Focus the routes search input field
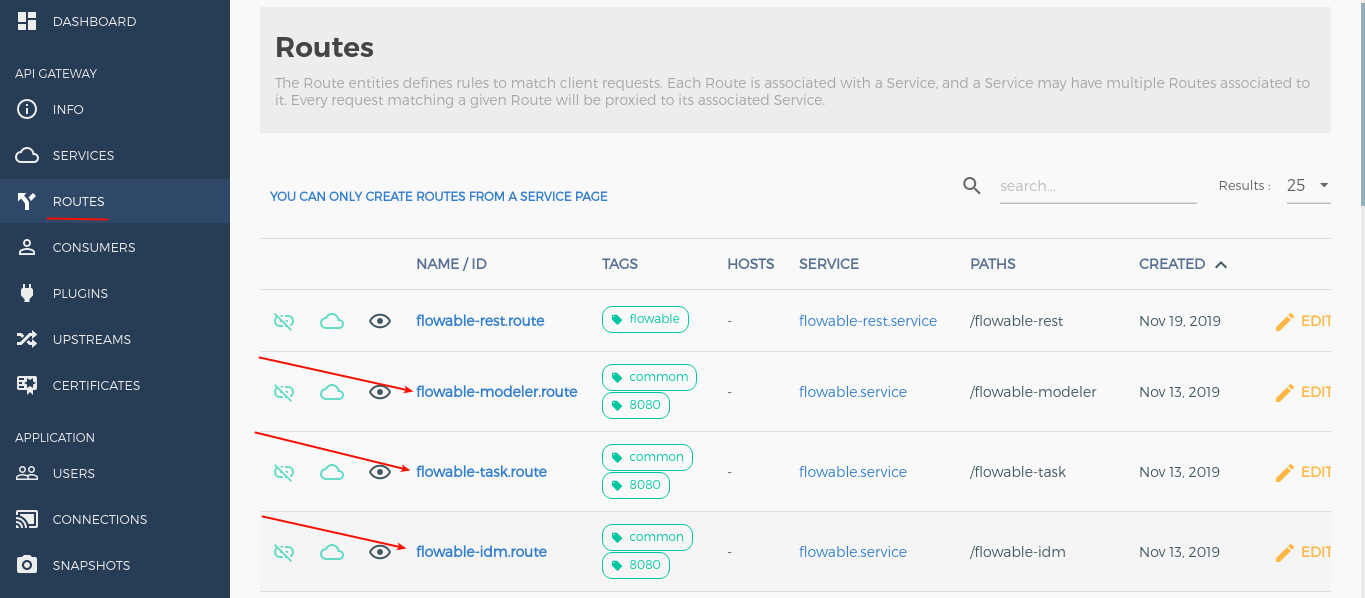The height and width of the screenshot is (598, 1365). (1097, 186)
